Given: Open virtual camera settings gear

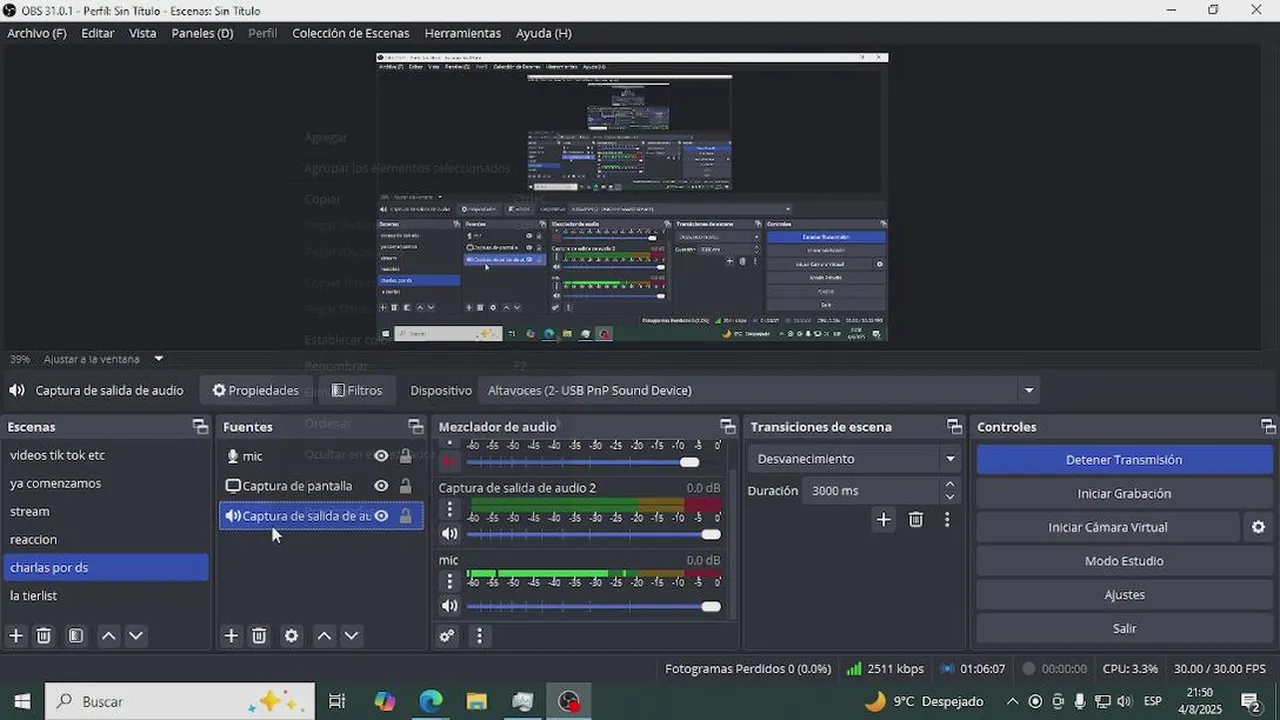Looking at the screenshot, I should click(x=1259, y=527).
